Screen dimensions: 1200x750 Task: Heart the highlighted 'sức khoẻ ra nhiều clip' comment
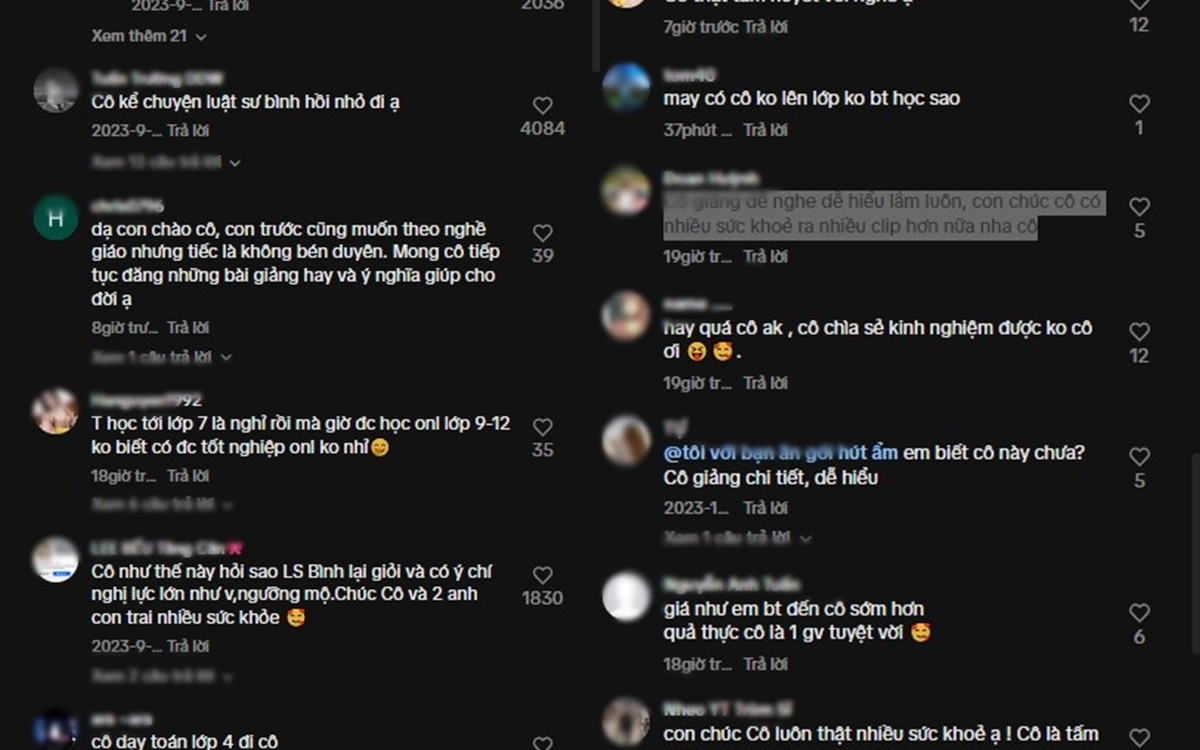tap(1139, 206)
